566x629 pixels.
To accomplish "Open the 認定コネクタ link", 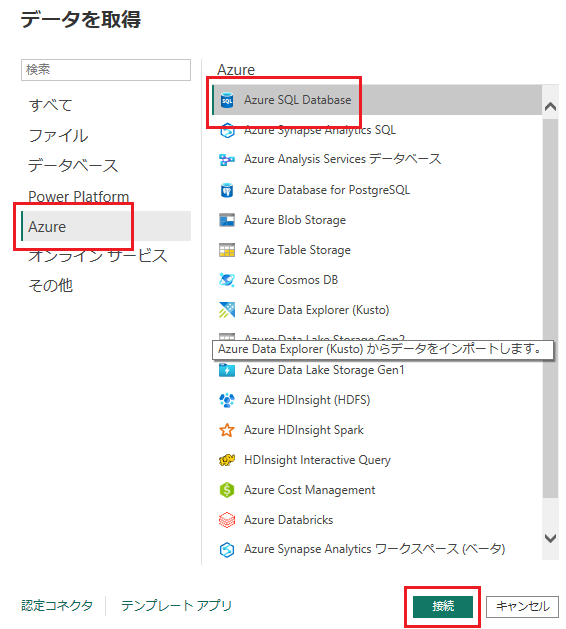I will pos(57,606).
